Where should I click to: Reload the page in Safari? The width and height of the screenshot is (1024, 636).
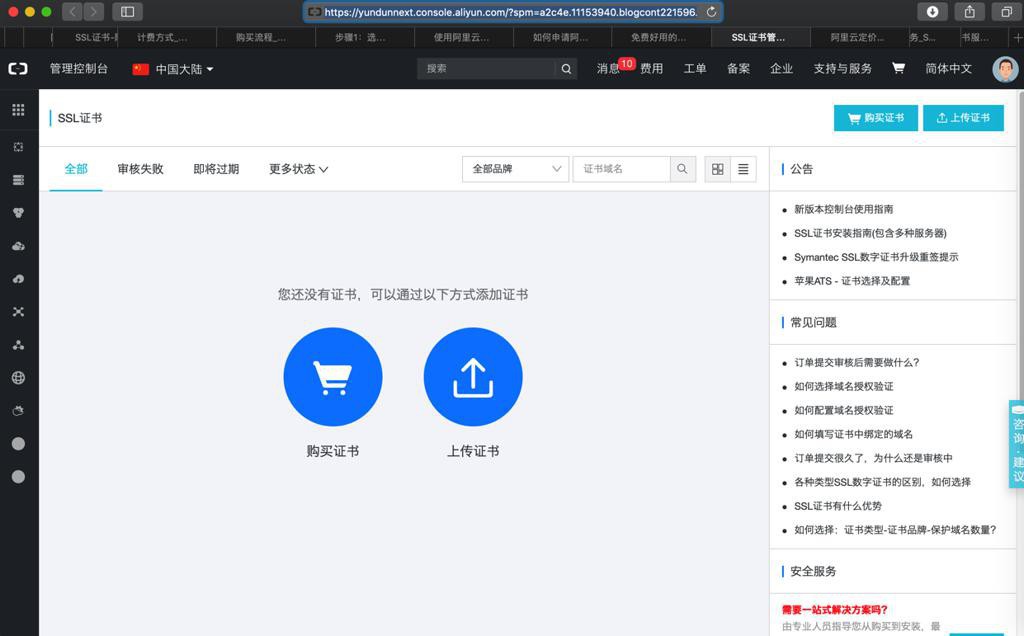click(x=711, y=12)
